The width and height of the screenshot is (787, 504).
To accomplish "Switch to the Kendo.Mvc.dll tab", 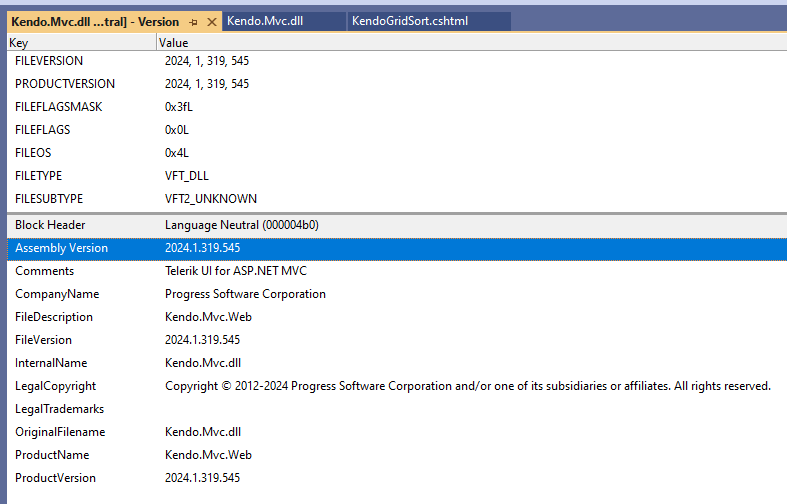I will 284,21.
